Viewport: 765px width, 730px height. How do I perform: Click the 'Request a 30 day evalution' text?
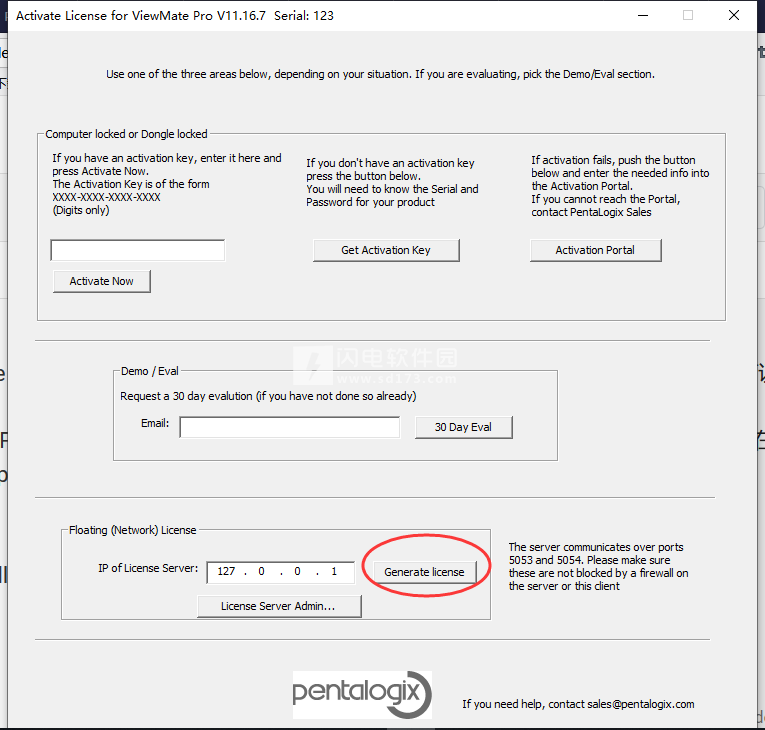click(268, 396)
